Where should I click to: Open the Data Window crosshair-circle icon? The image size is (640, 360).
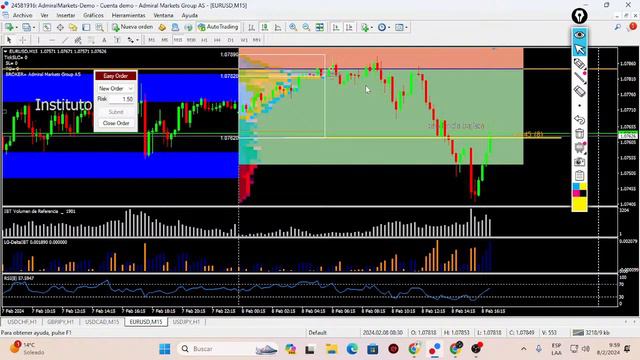coord(60,27)
